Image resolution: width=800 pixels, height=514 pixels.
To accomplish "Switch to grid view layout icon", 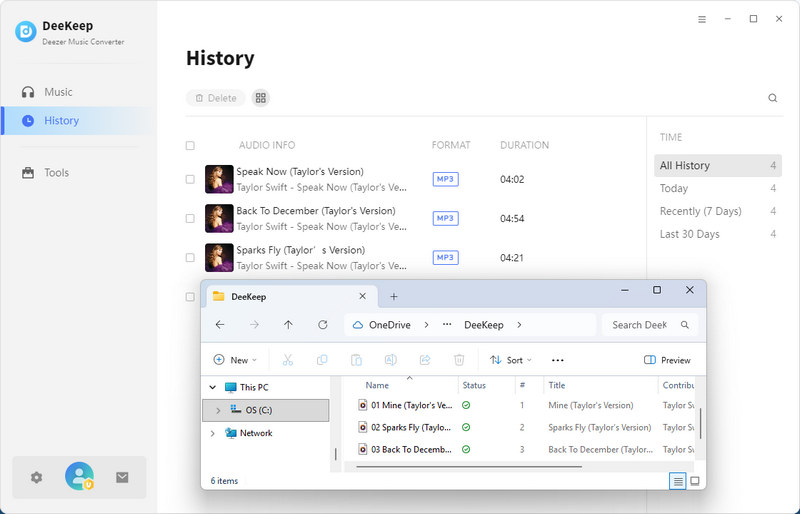I will tap(260, 98).
